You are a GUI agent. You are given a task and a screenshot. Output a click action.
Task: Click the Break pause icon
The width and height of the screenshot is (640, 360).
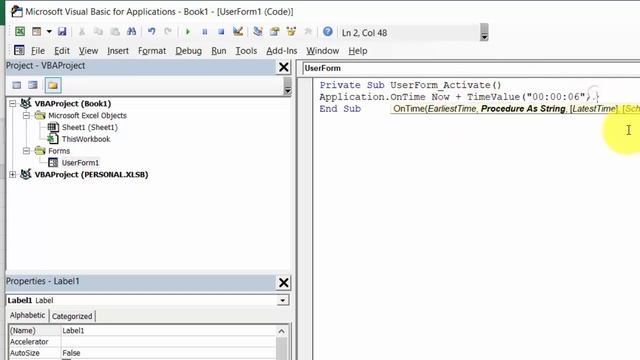tap(204, 31)
